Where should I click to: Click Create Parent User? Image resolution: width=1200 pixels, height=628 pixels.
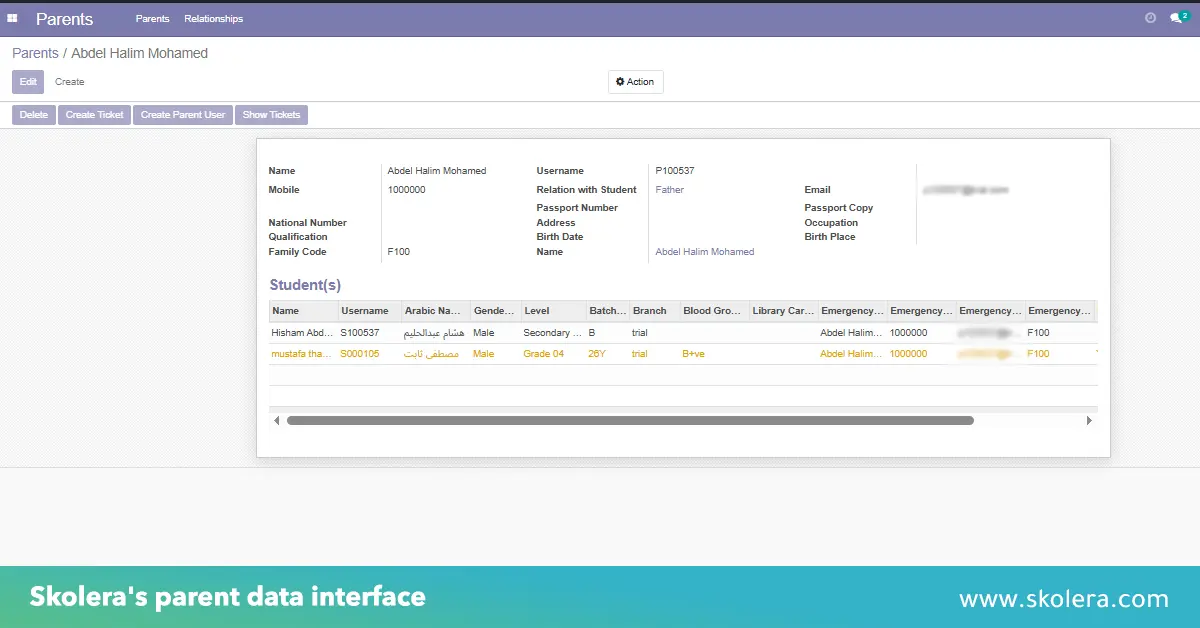point(182,114)
